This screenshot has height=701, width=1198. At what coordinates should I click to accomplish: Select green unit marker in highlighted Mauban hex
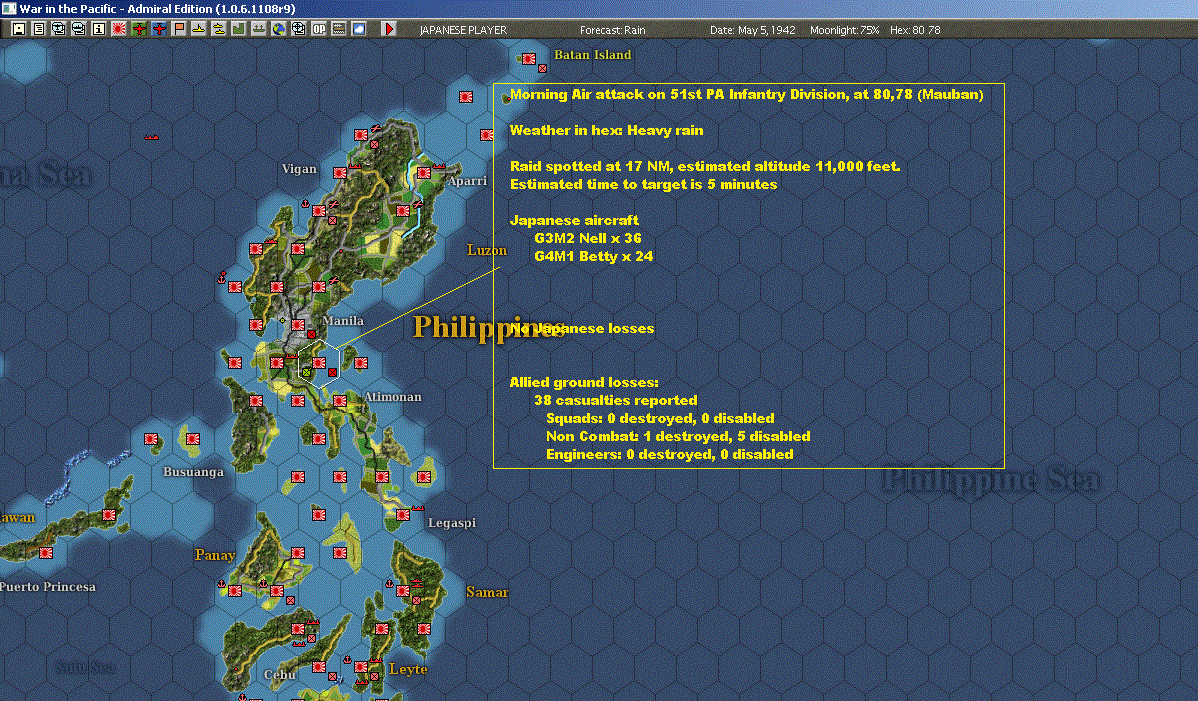[307, 372]
